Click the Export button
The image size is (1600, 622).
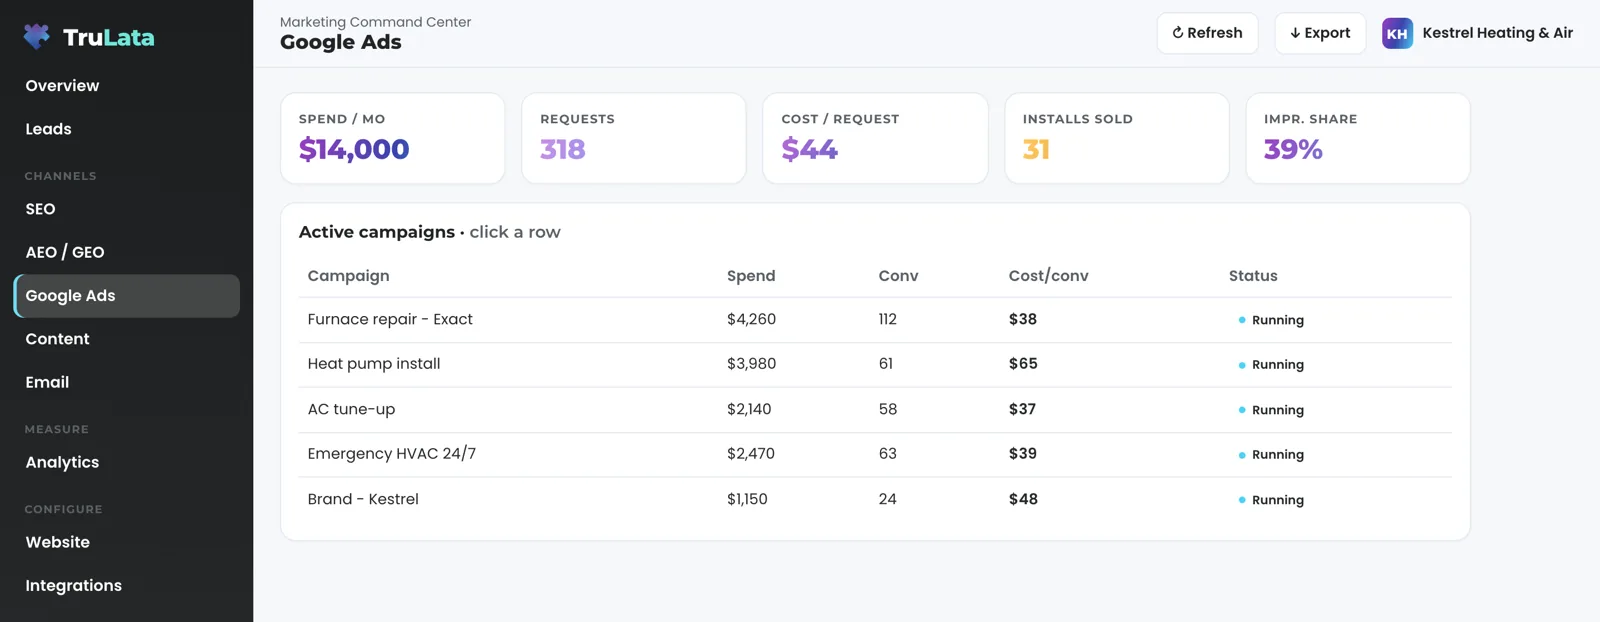pyautogui.click(x=1320, y=33)
